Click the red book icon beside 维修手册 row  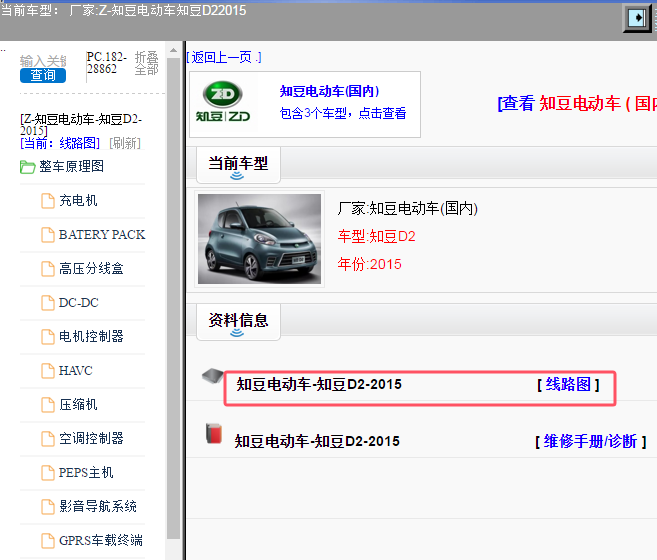click(x=214, y=433)
